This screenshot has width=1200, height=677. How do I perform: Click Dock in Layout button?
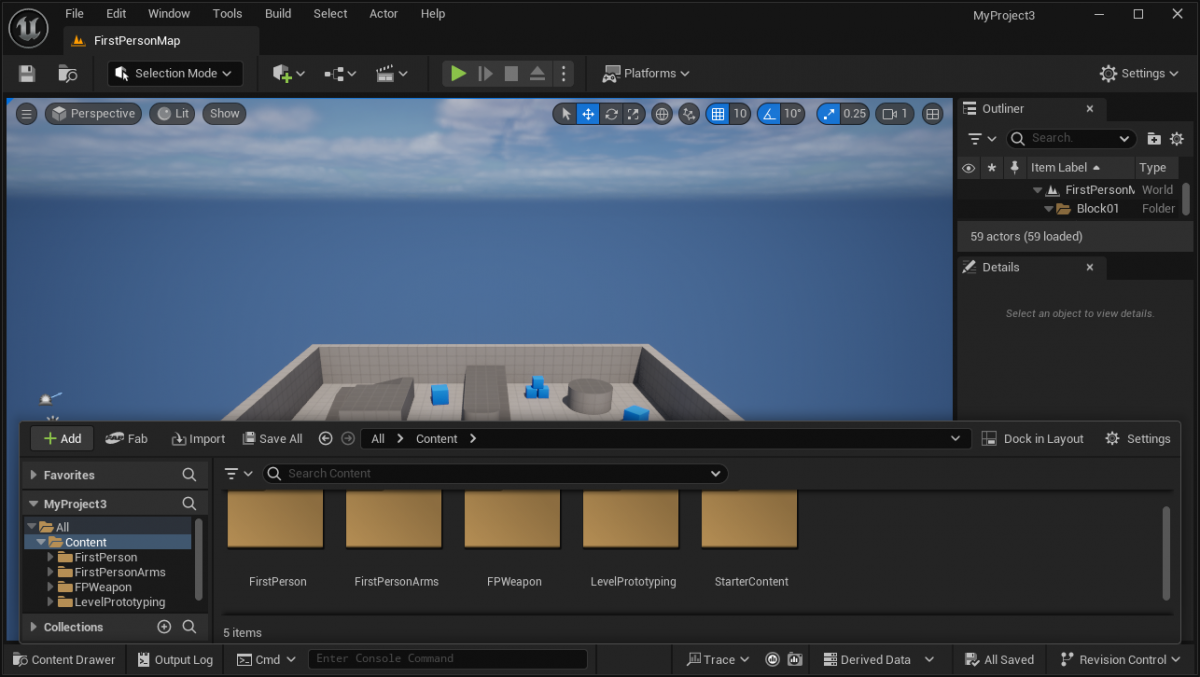coord(1032,438)
